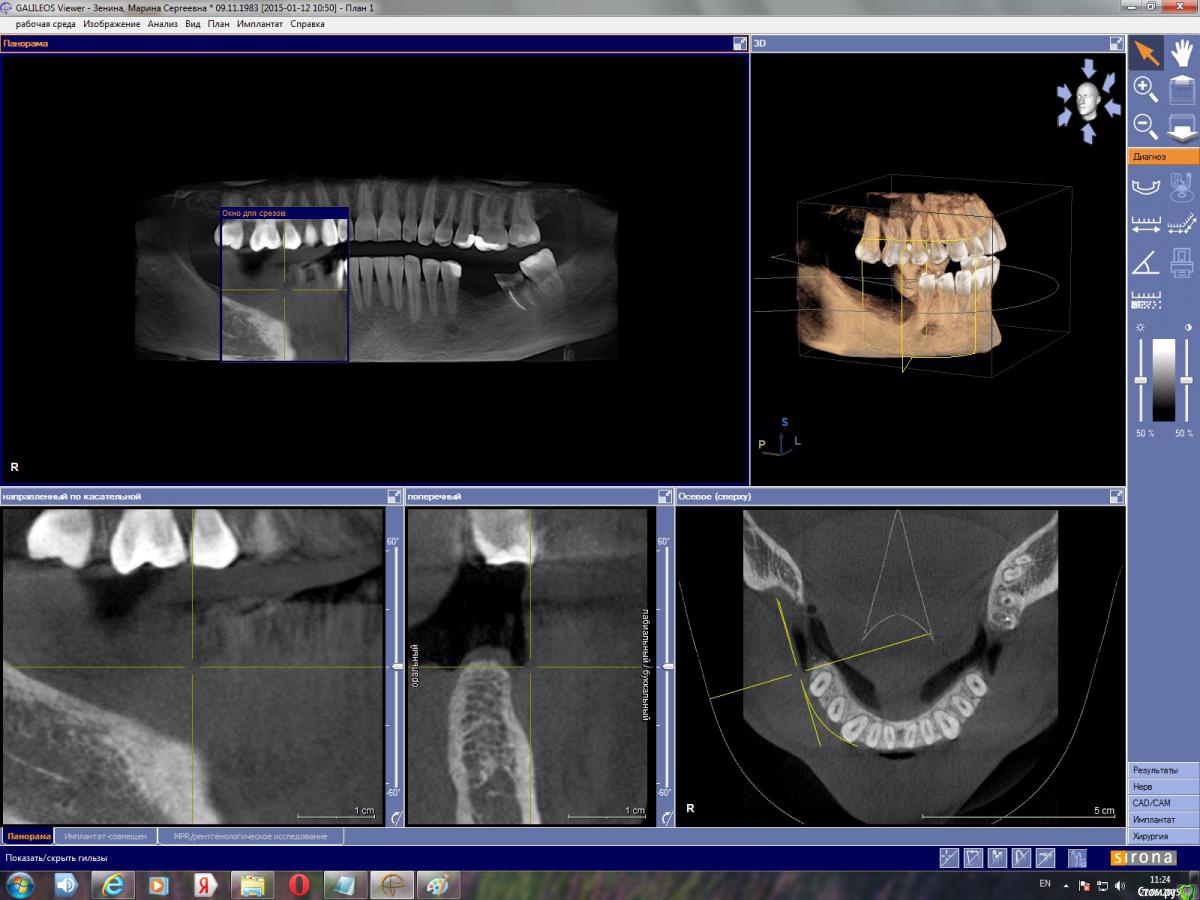Select the straight distance measurement ruler tool

pyautogui.click(x=1146, y=224)
